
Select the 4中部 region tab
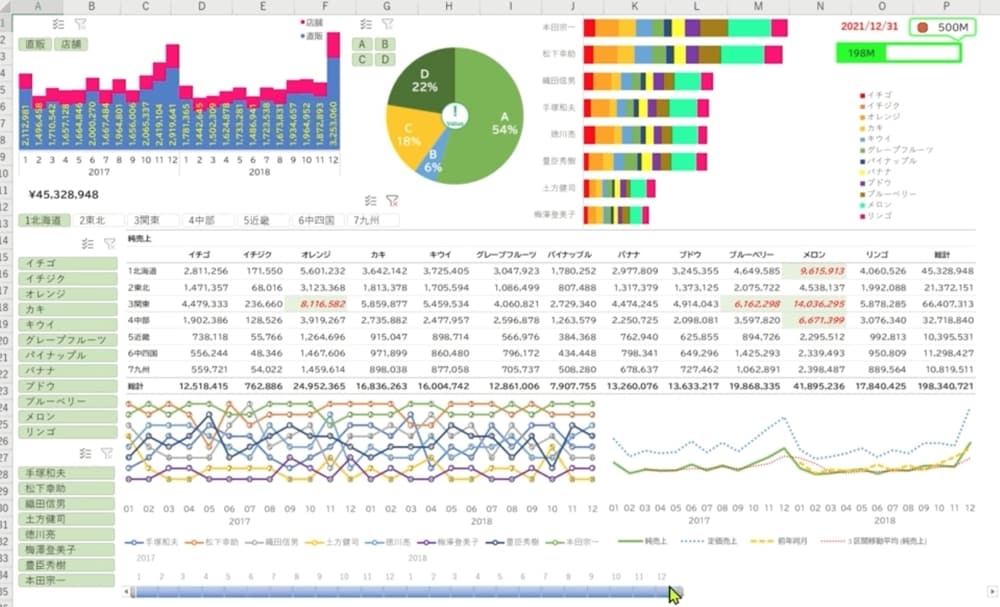[x=208, y=221]
